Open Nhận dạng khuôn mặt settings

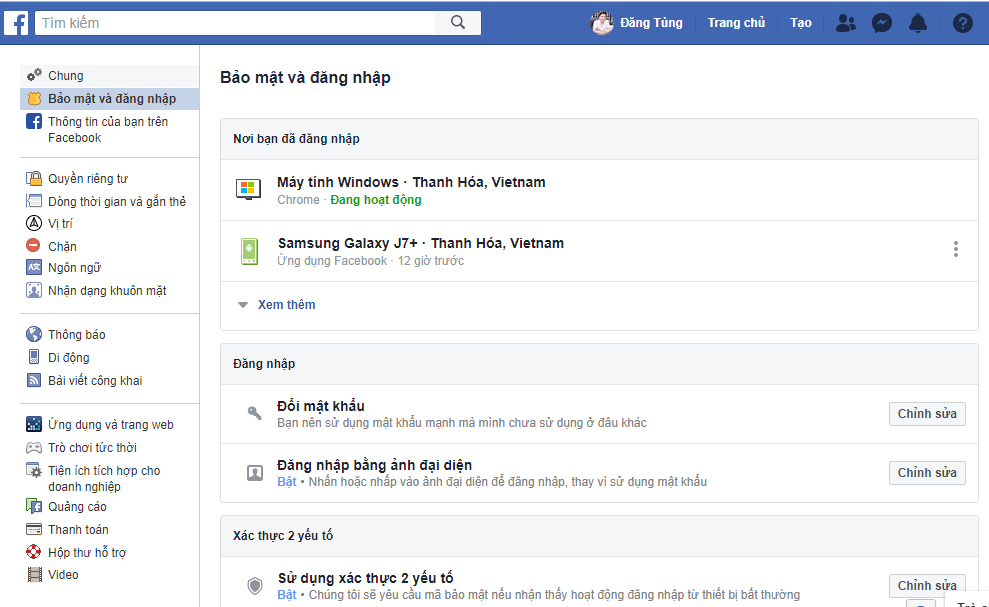(x=107, y=290)
